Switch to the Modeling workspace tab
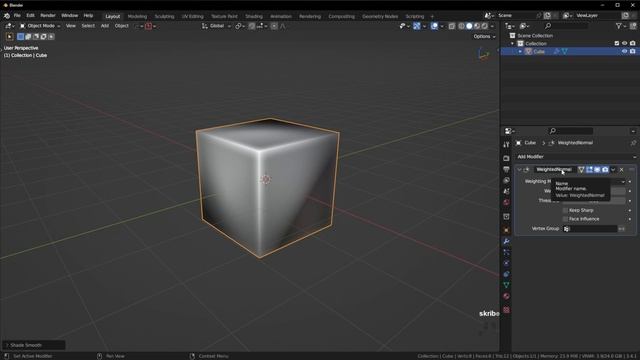 (137, 16)
